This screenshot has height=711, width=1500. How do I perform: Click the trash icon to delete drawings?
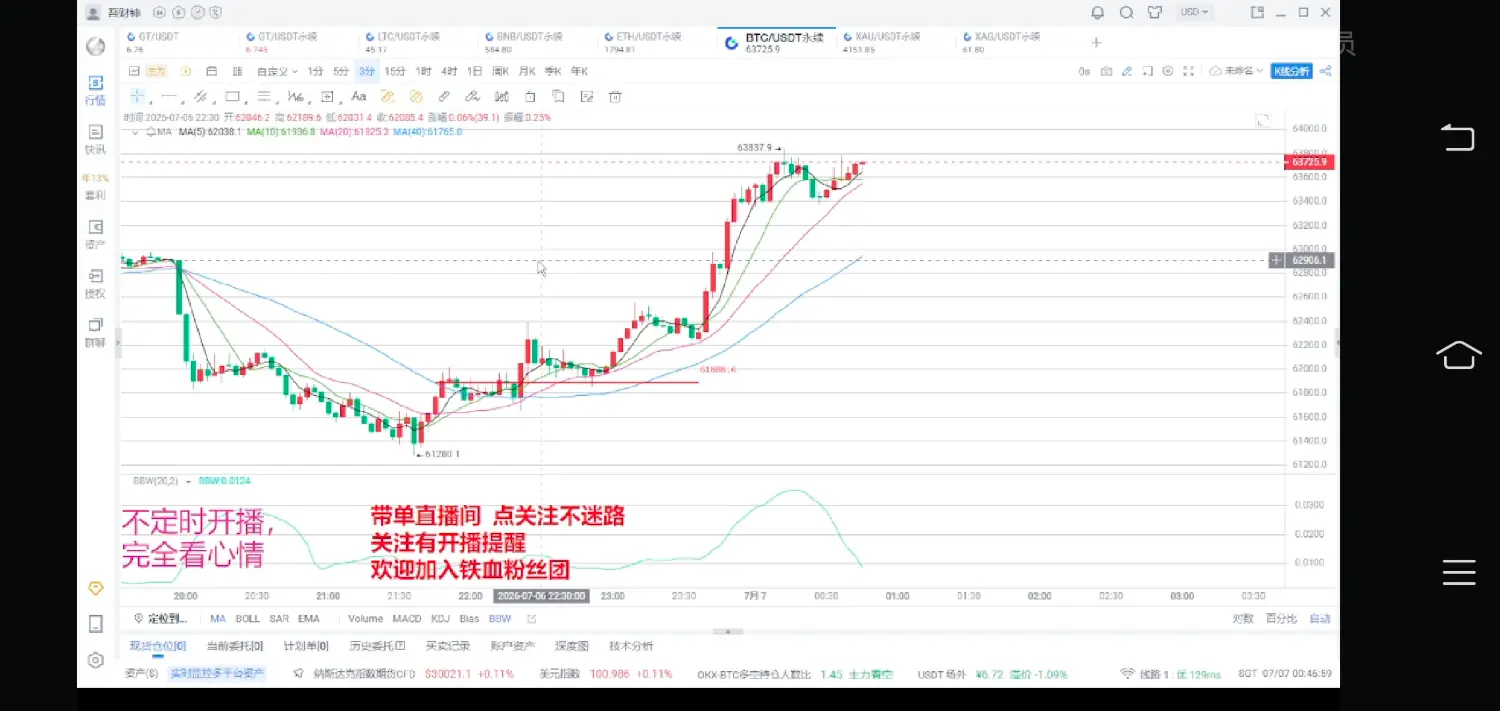tap(615, 97)
